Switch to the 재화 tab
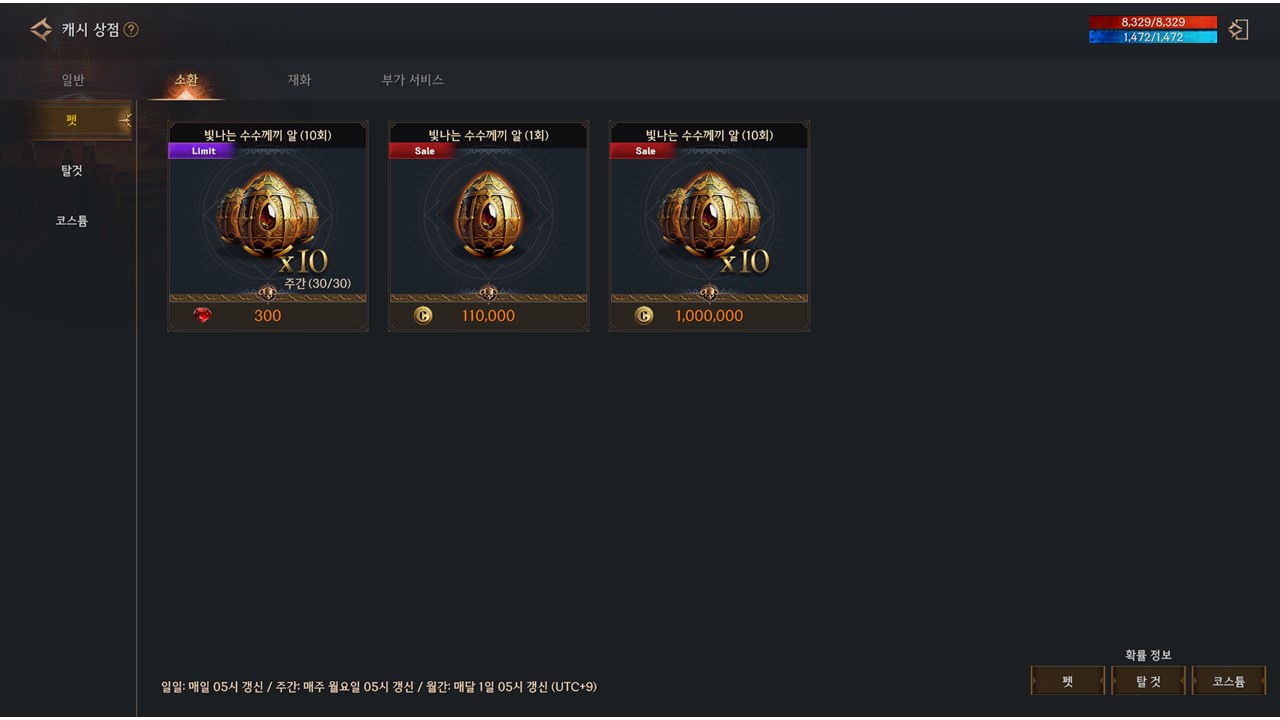The height and width of the screenshot is (720, 1280). click(x=299, y=80)
